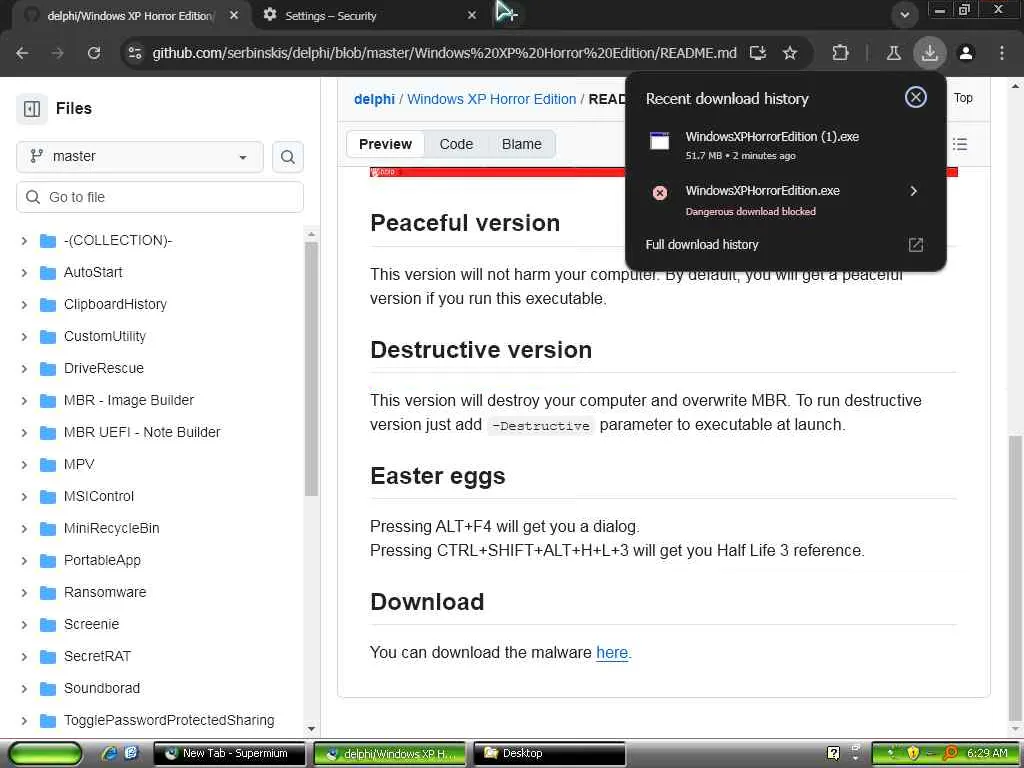Toggle the Downloads toolbar button
This screenshot has height=768, width=1024.
(929, 53)
